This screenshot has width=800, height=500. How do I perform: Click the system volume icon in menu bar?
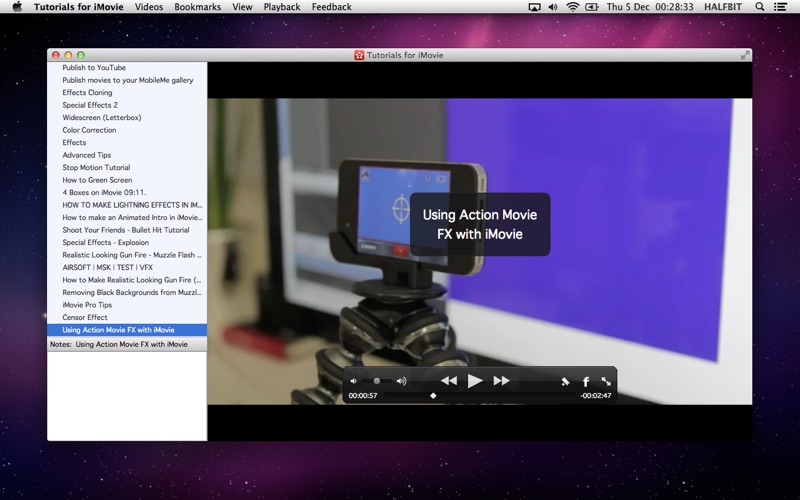tap(553, 7)
